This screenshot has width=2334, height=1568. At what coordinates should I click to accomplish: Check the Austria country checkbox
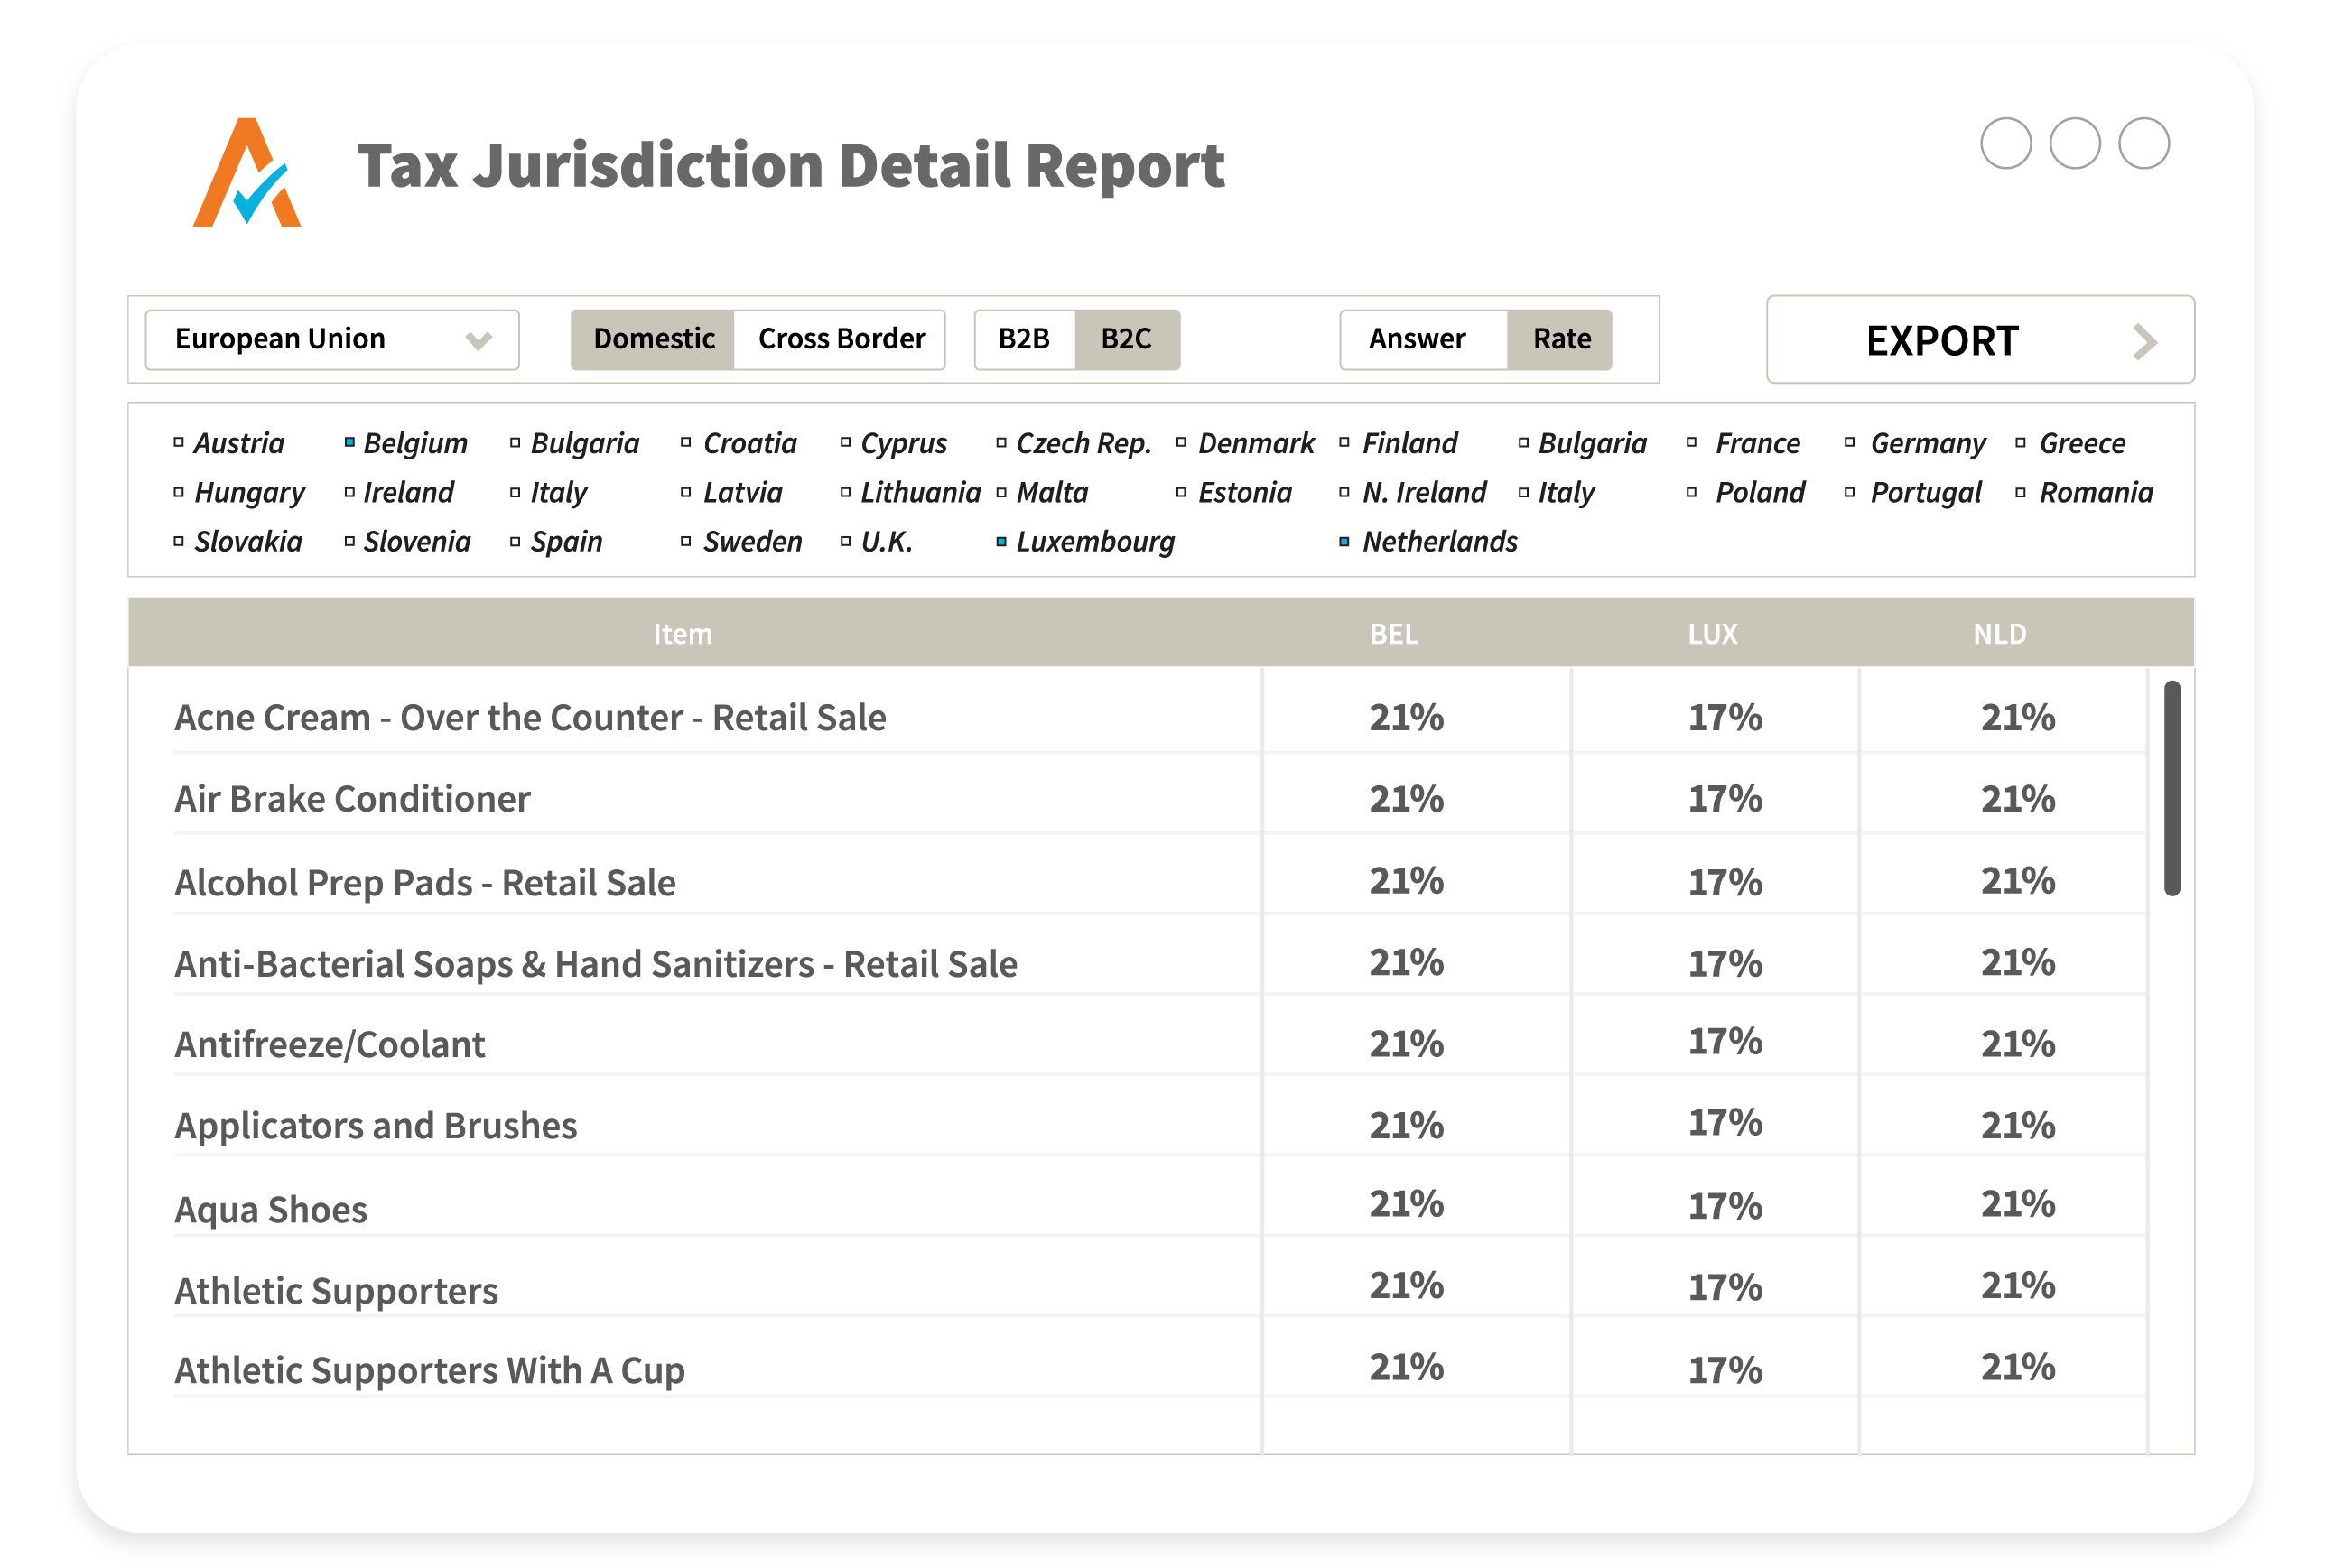click(x=179, y=442)
